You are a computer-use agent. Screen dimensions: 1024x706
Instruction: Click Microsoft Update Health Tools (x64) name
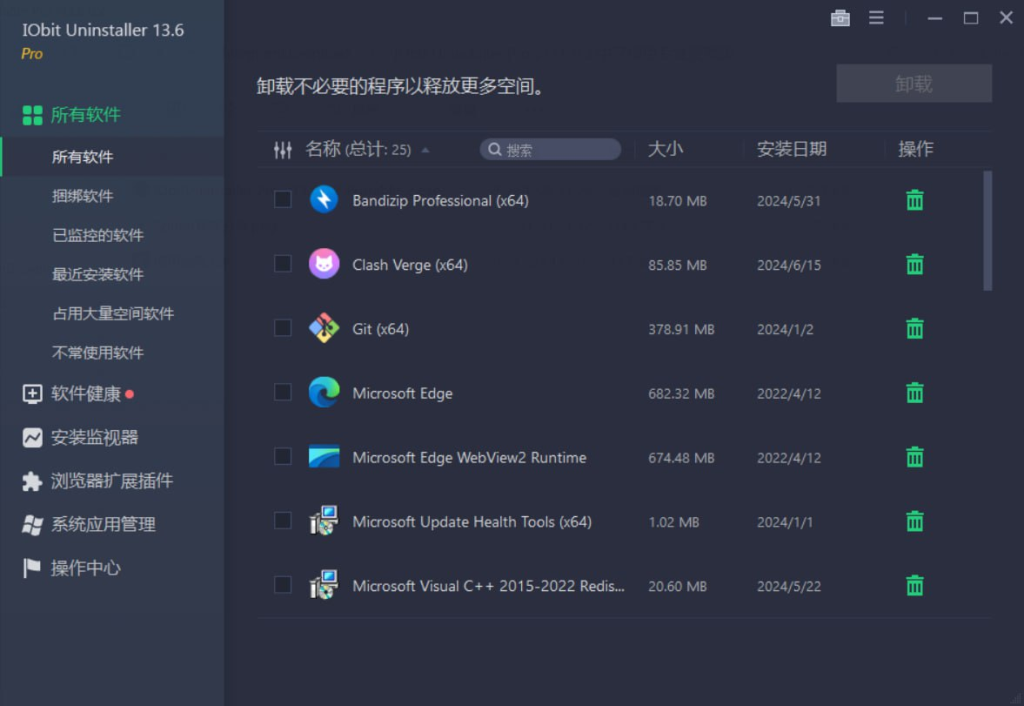pos(472,522)
